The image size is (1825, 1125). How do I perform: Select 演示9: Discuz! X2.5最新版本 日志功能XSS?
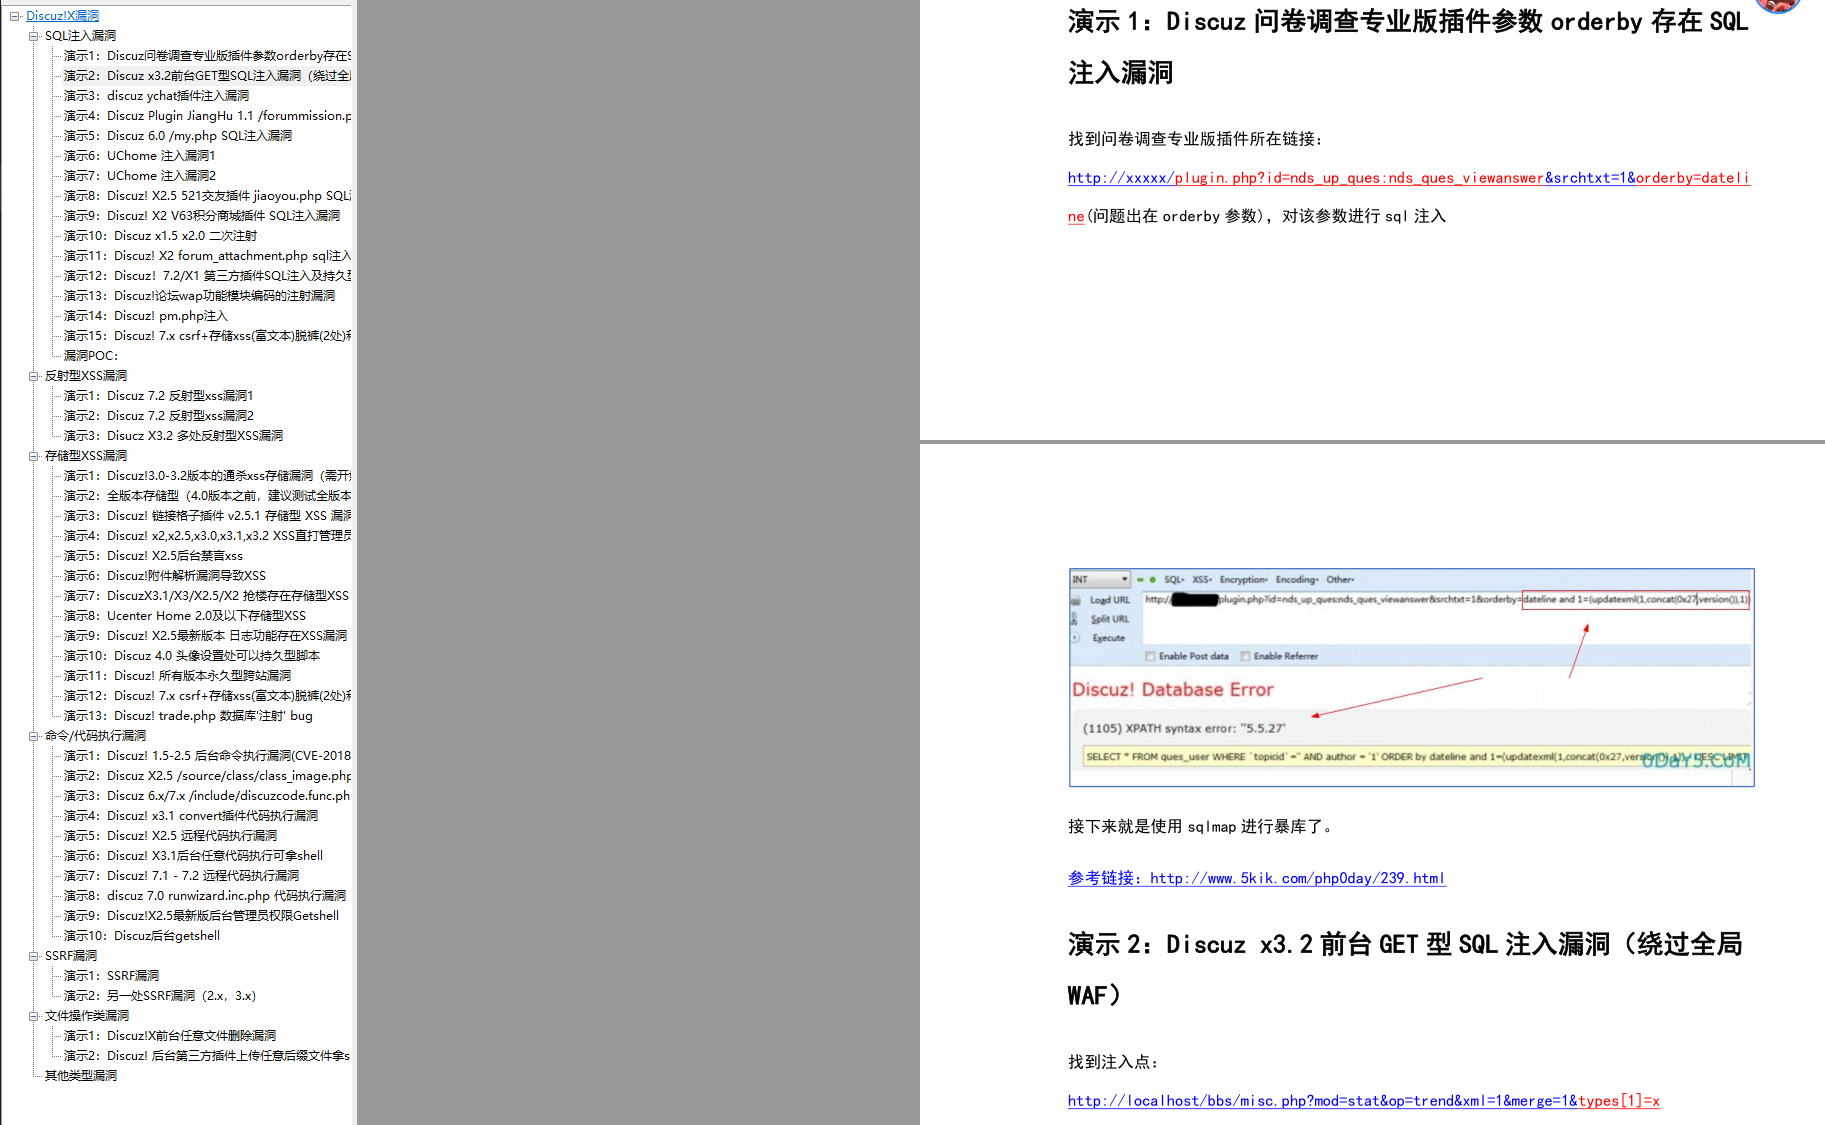(x=205, y=636)
